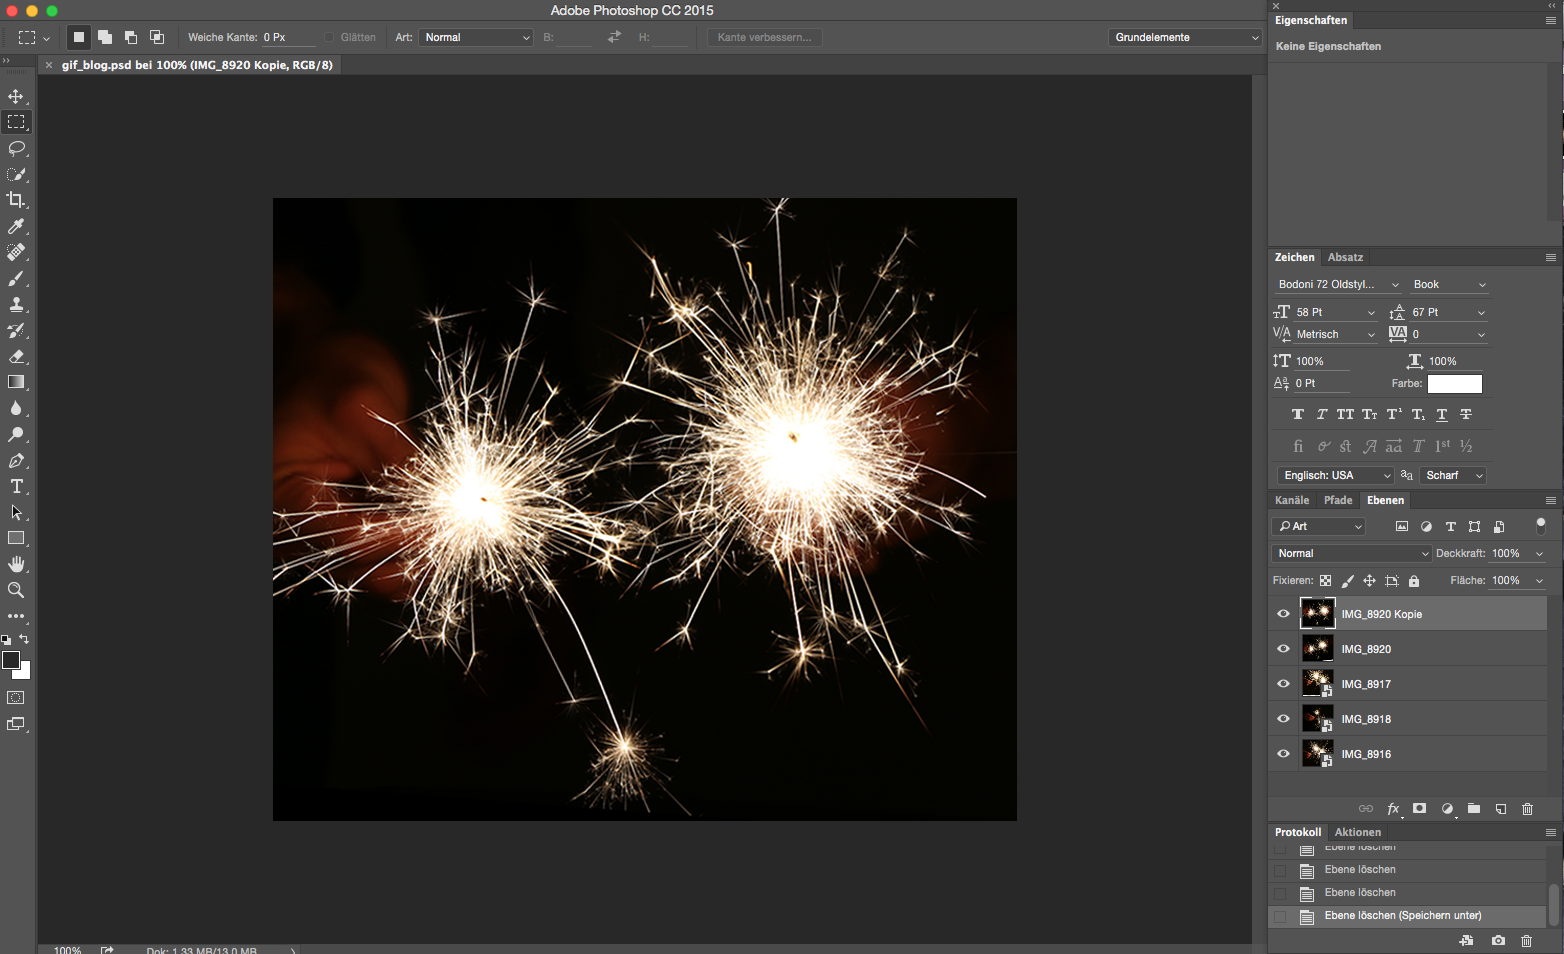The width and height of the screenshot is (1564, 954).
Task: Open the Book font style dropdown
Action: click(1448, 285)
